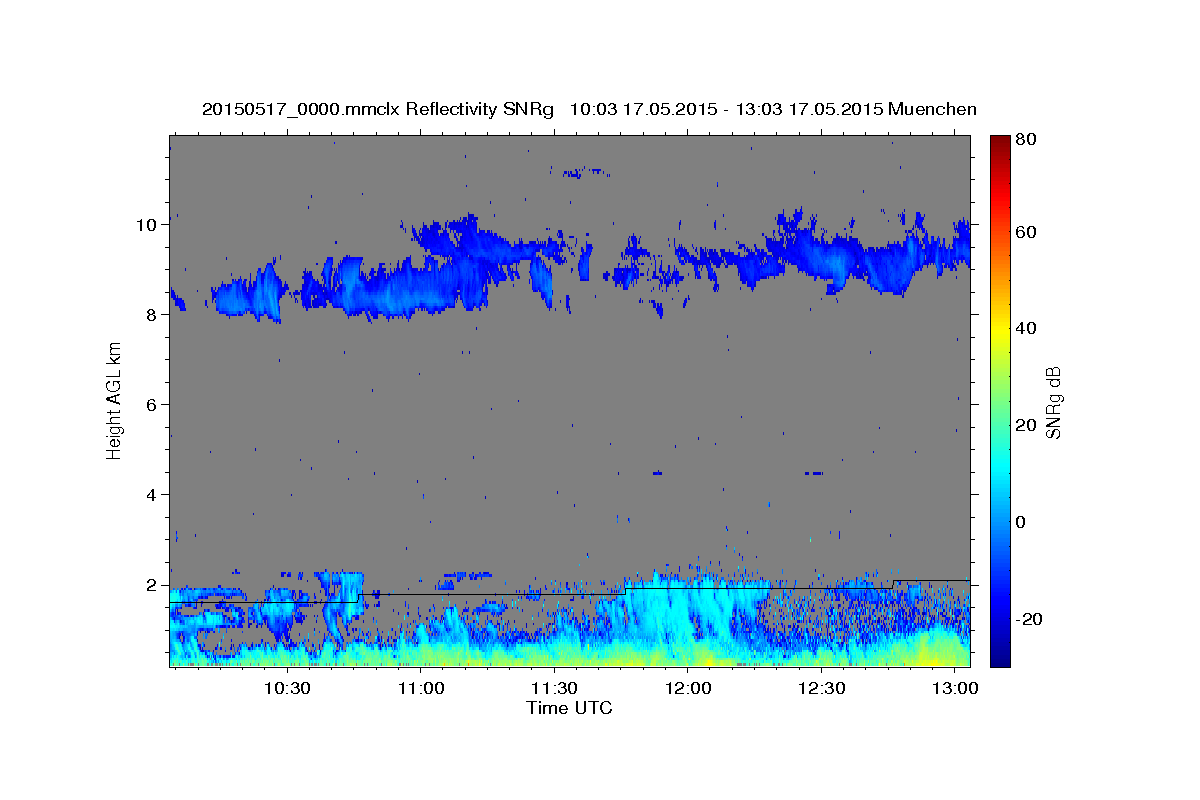This screenshot has height=800, width=1200.
Task: Click the height axis label 2
Action: point(153,585)
